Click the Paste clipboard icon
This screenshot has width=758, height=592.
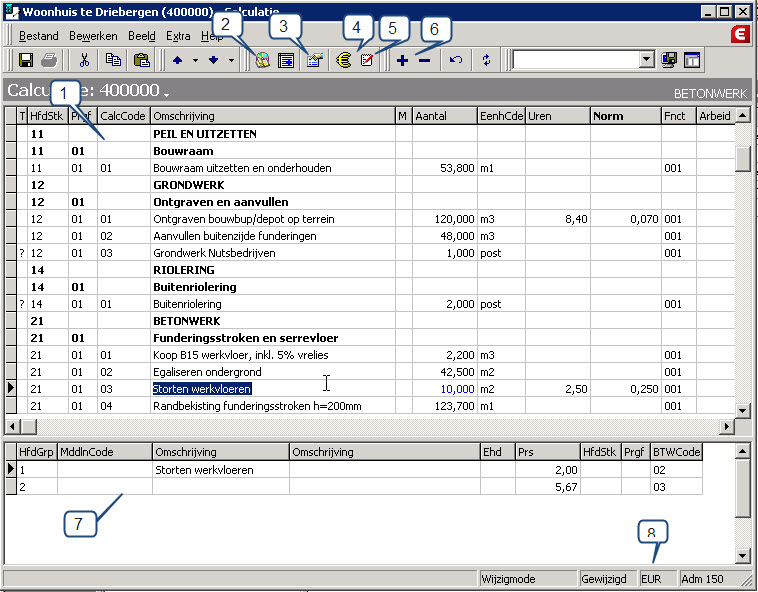coord(141,60)
